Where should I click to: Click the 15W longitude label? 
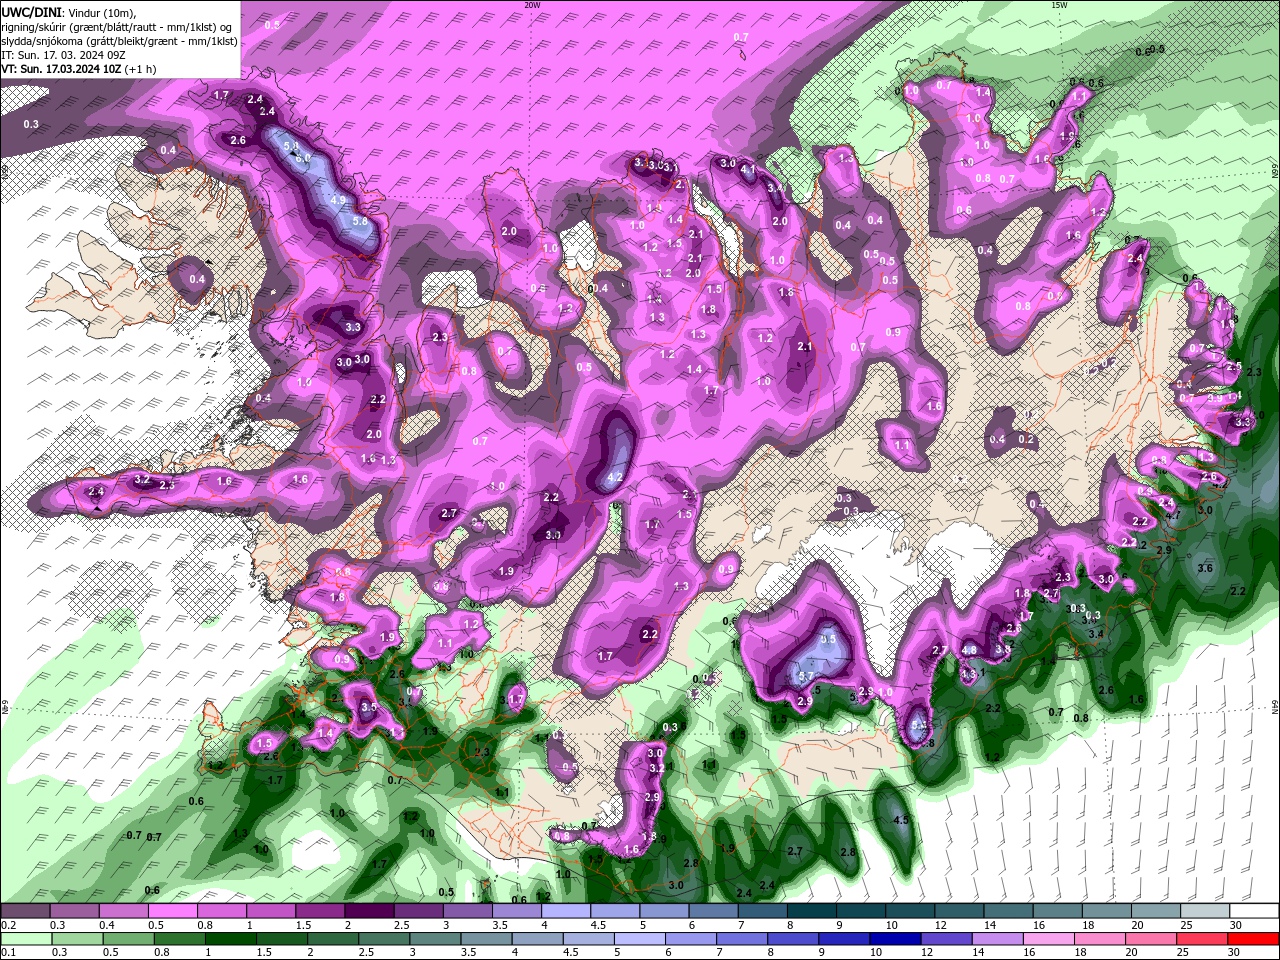tap(1059, 4)
